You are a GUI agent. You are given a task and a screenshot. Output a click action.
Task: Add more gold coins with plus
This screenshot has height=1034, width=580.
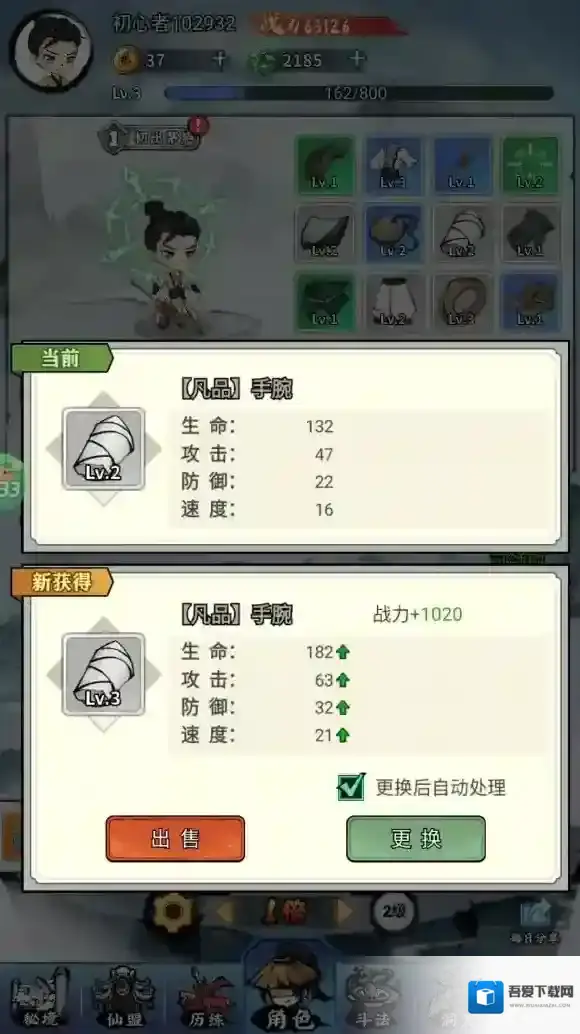pyautogui.click(x=220, y=60)
